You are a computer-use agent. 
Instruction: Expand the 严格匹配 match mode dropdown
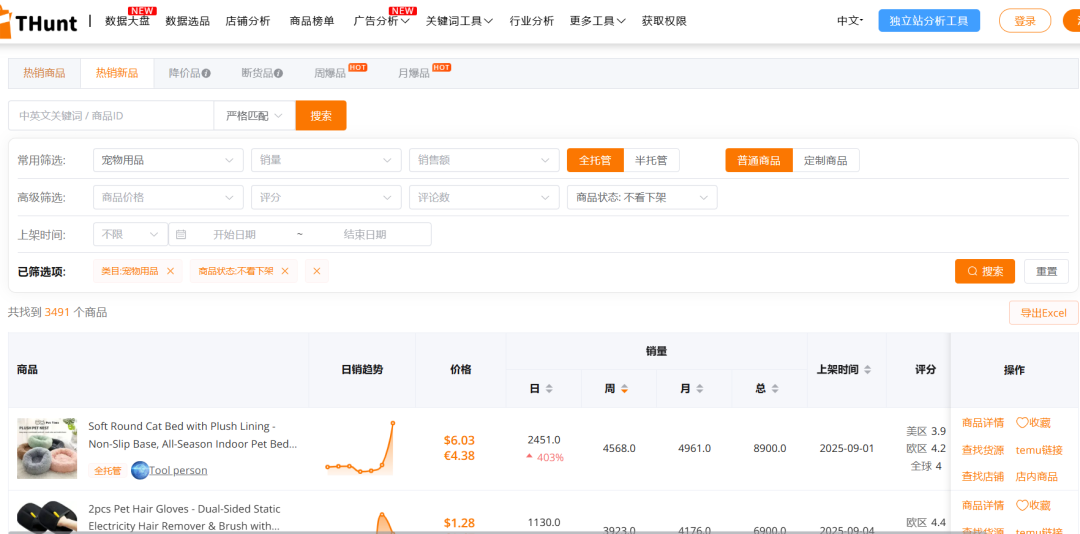tap(254, 116)
